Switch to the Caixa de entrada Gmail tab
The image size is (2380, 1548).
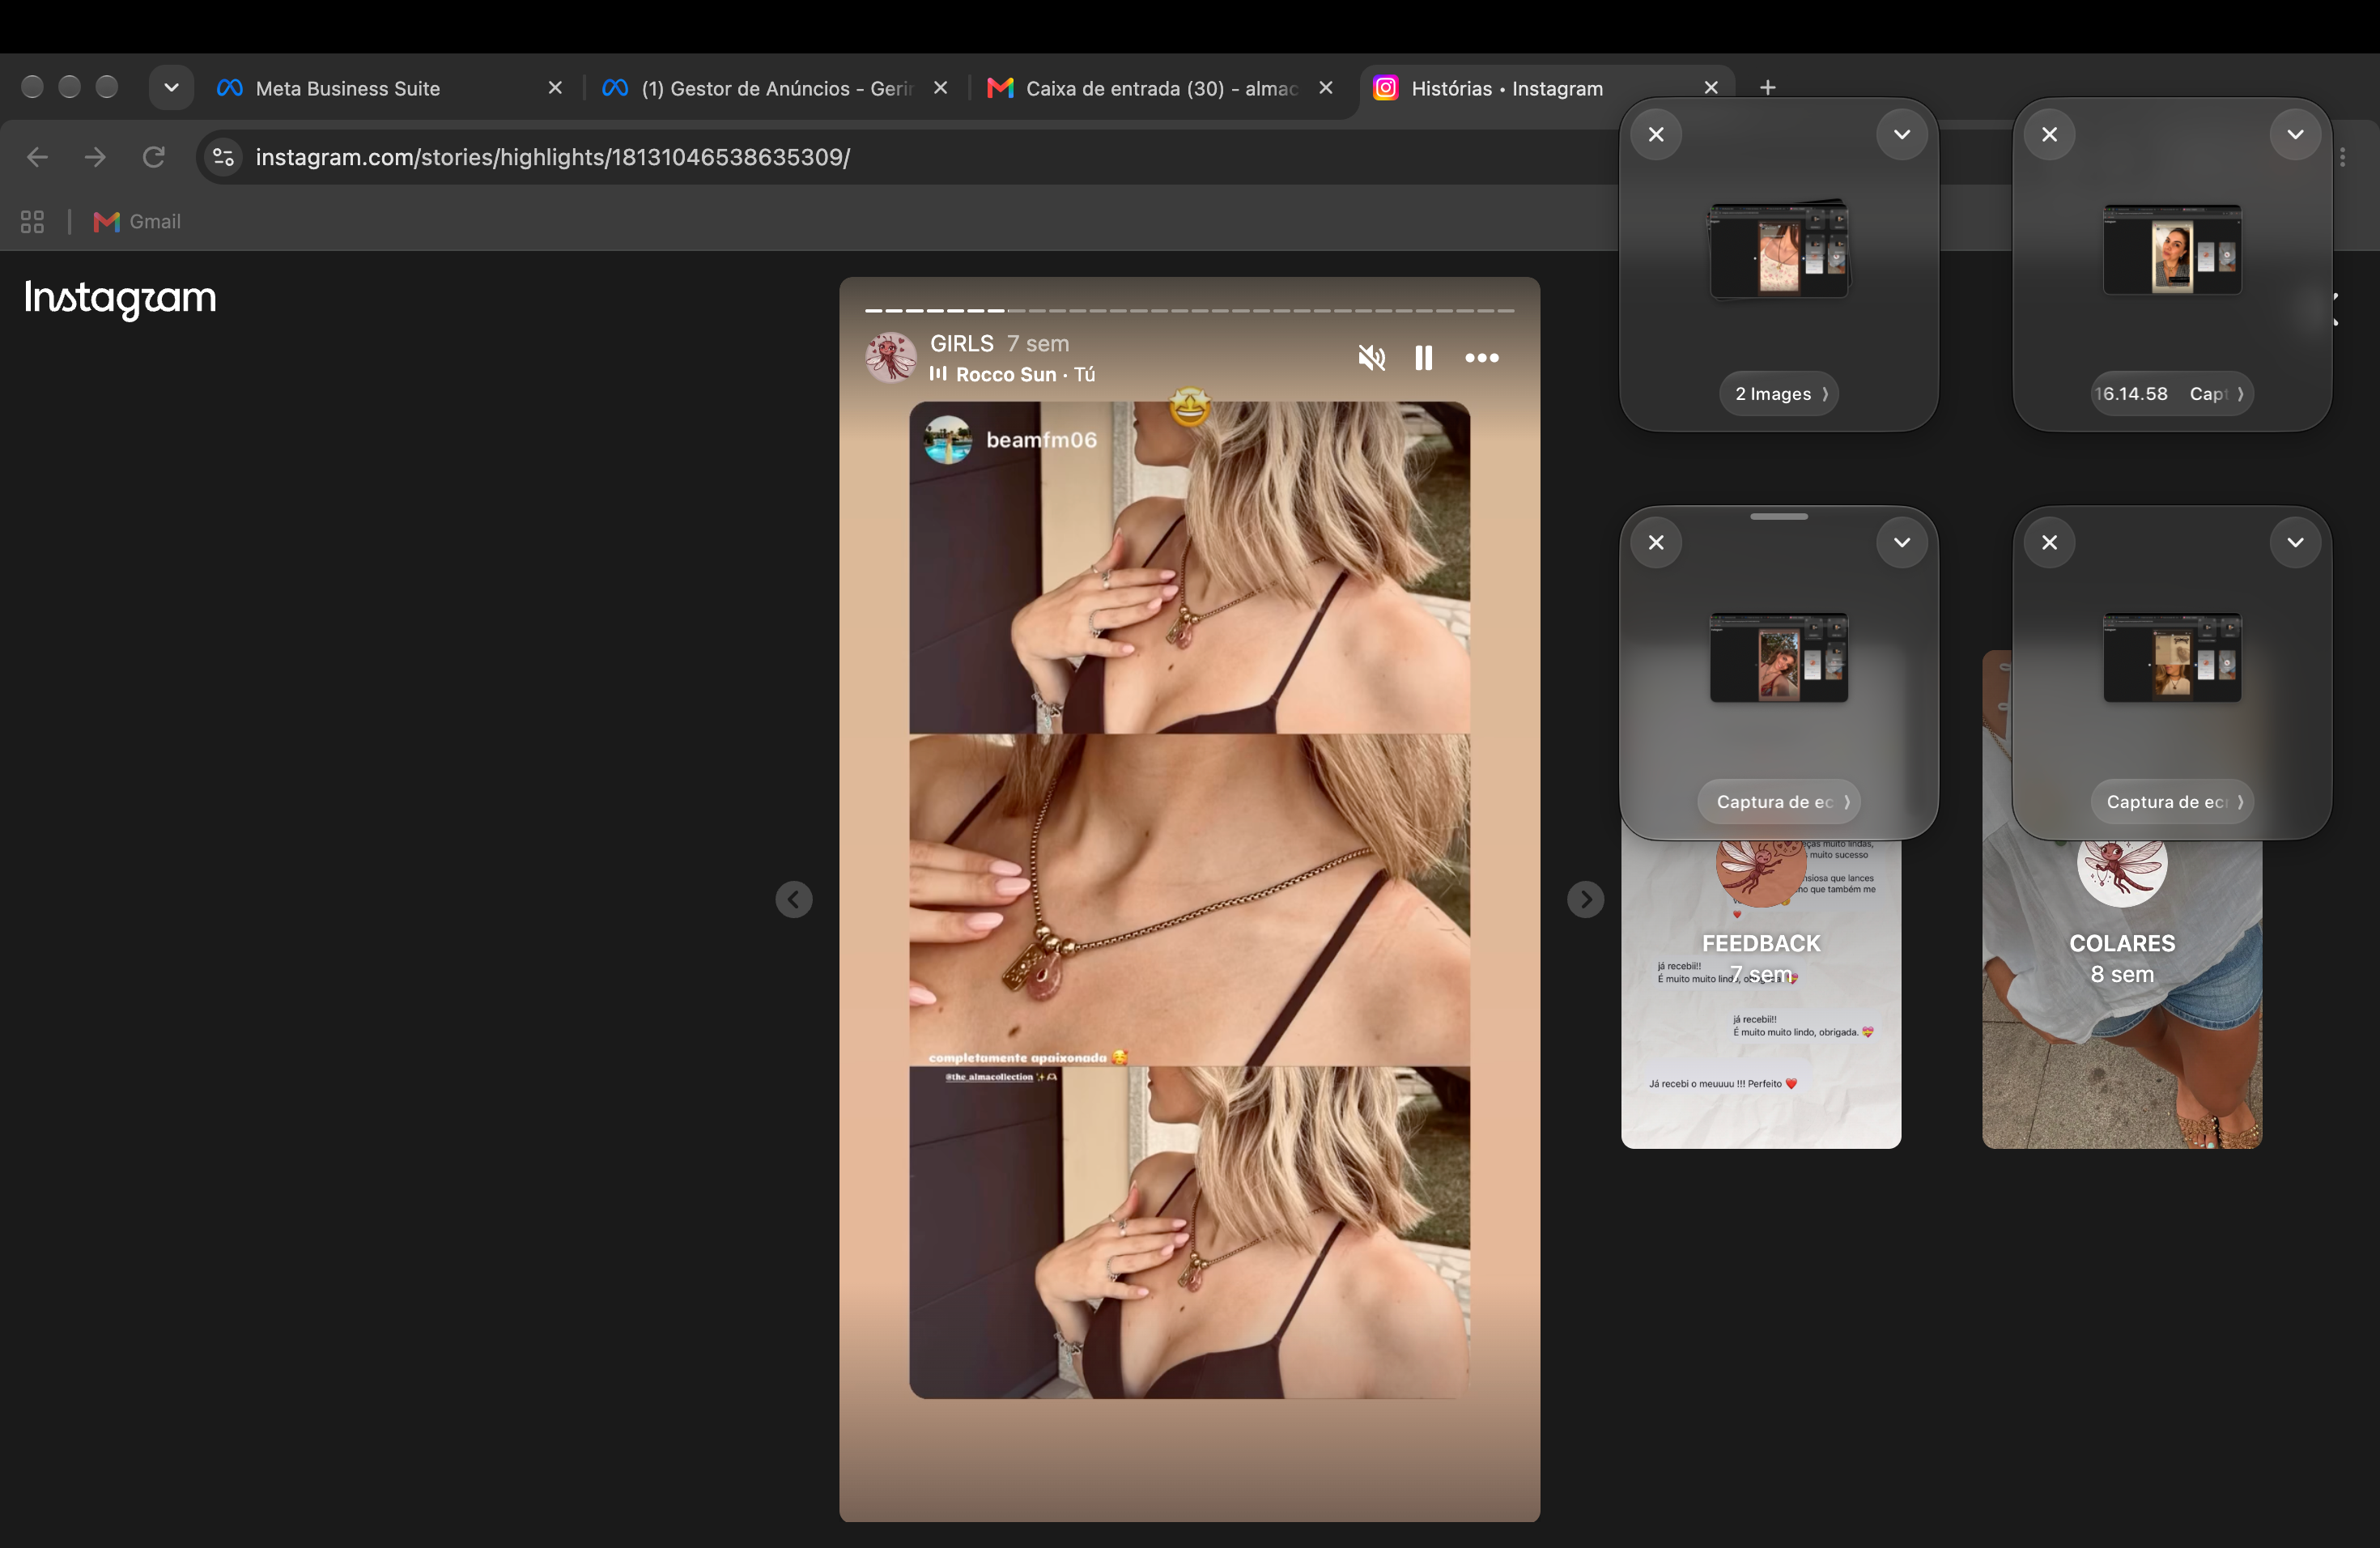[x=1160, y=88]
